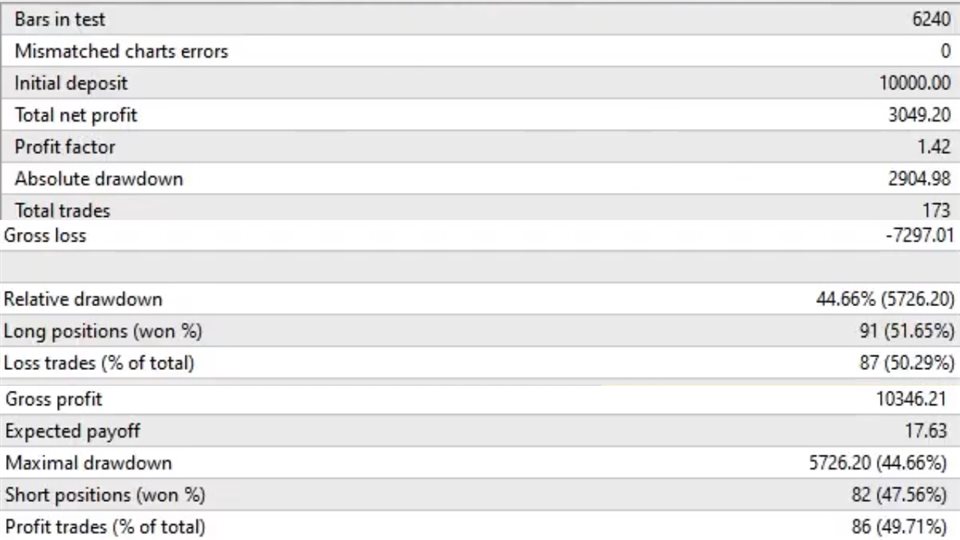Select the Total net profit value 3049.20
Viewport: 960px width, 540px height.
coord(919,115)
